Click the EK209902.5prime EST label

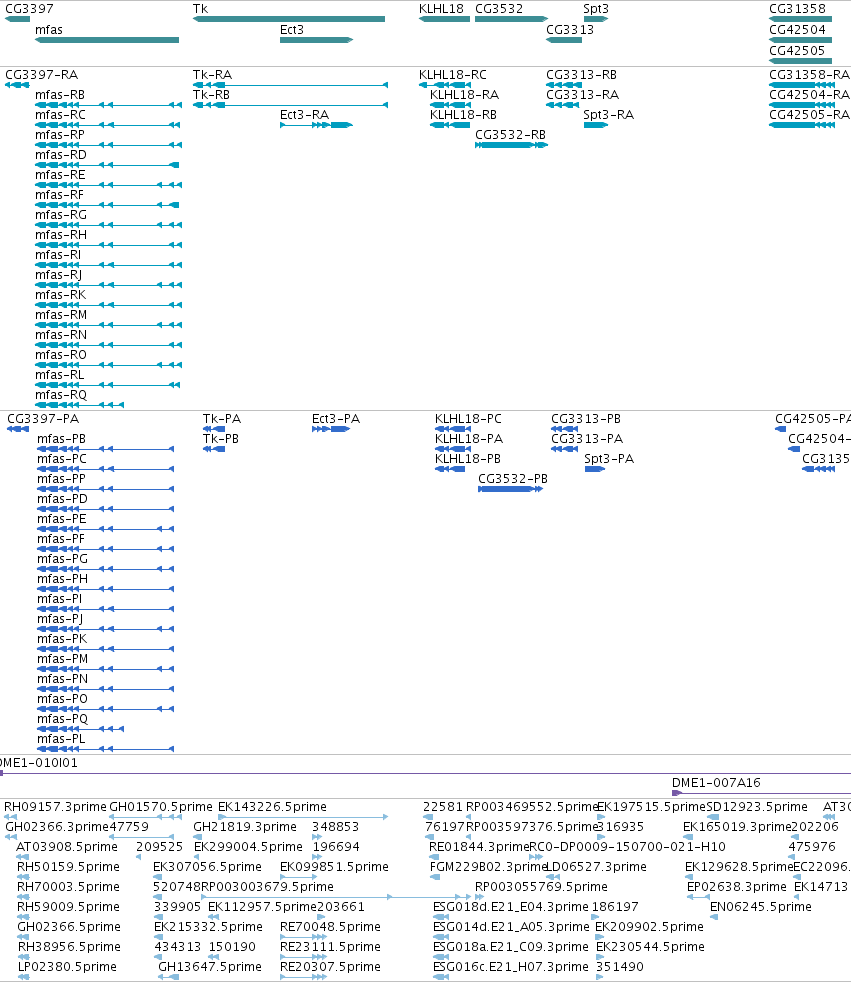[x=649, y=926]
